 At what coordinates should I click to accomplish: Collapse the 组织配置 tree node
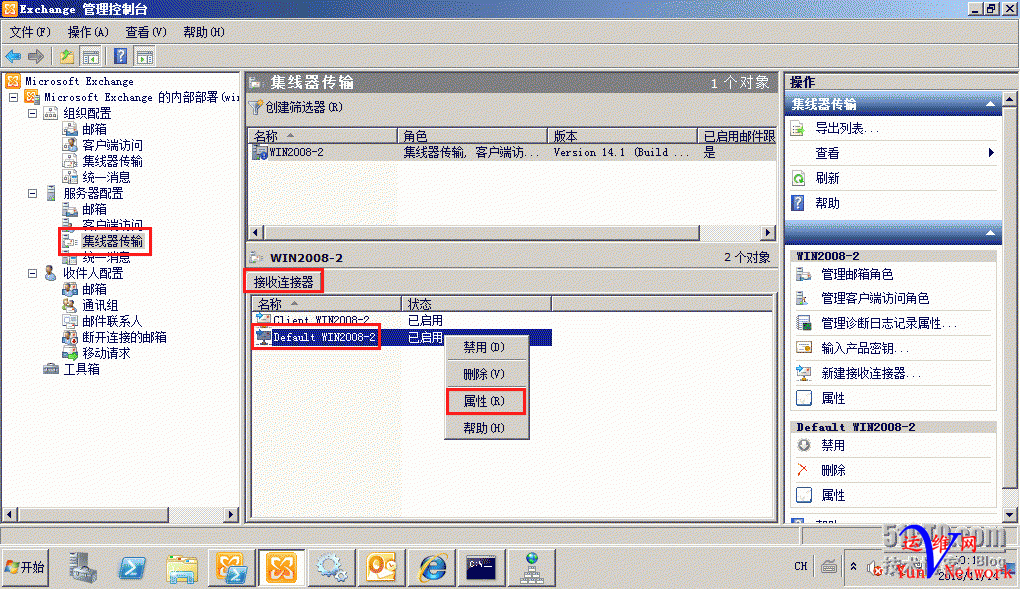[x=33, y=113]
